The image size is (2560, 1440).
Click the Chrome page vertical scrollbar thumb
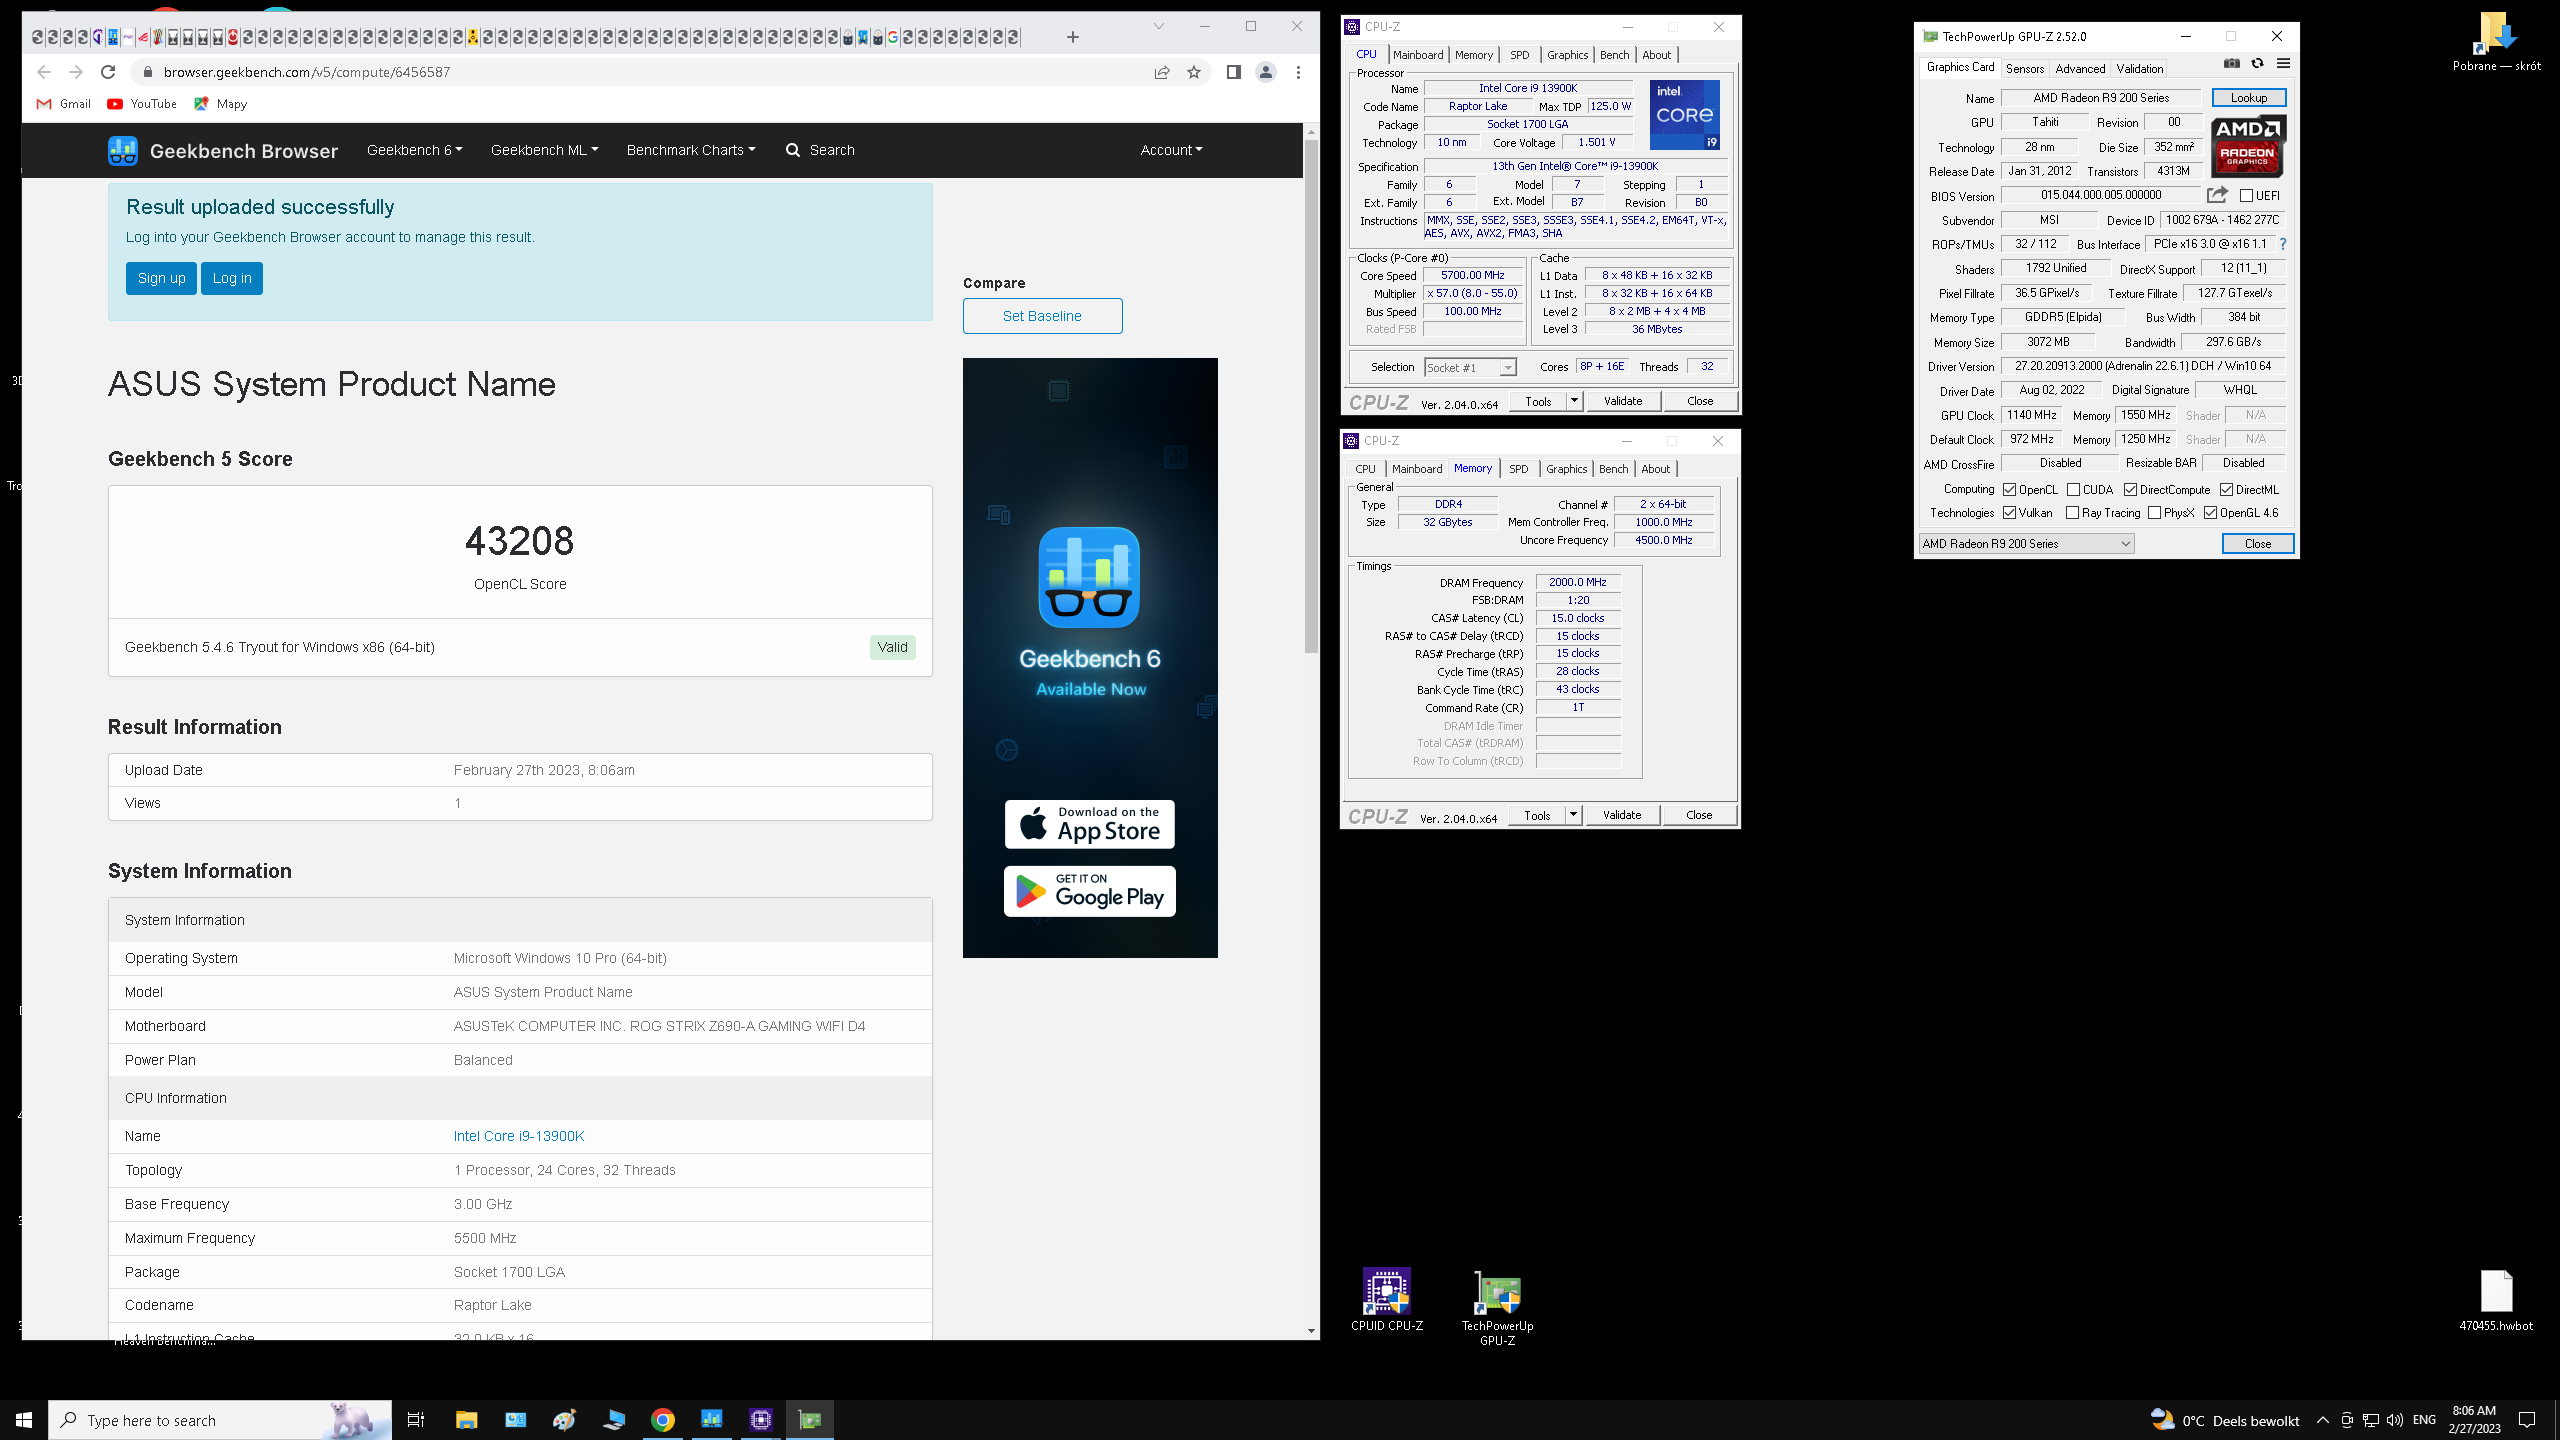point(1311,395)
